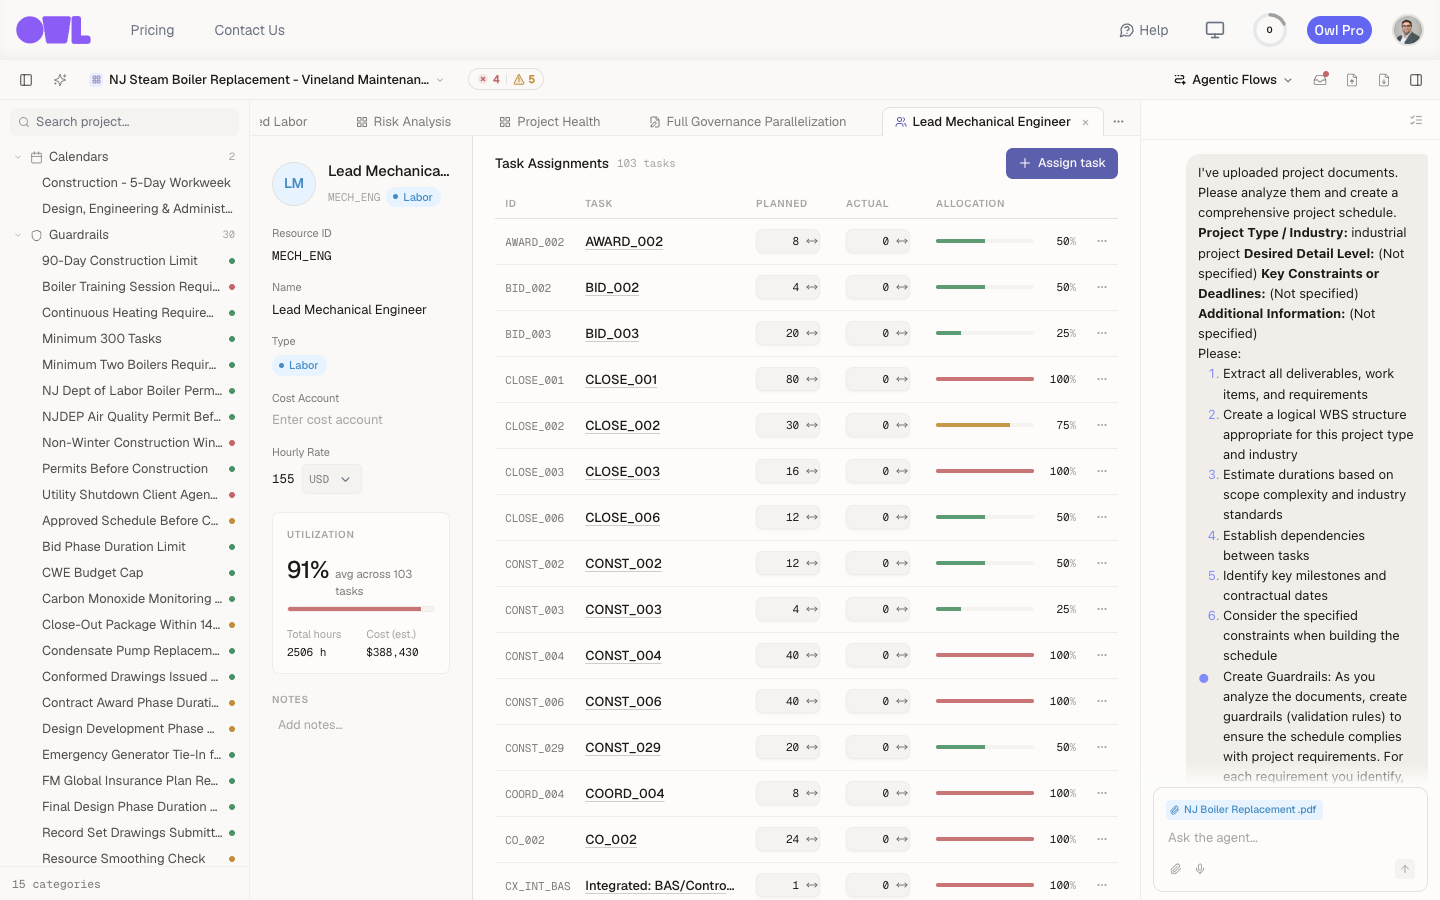Open the Pricing menu item

tap(152, 30)
